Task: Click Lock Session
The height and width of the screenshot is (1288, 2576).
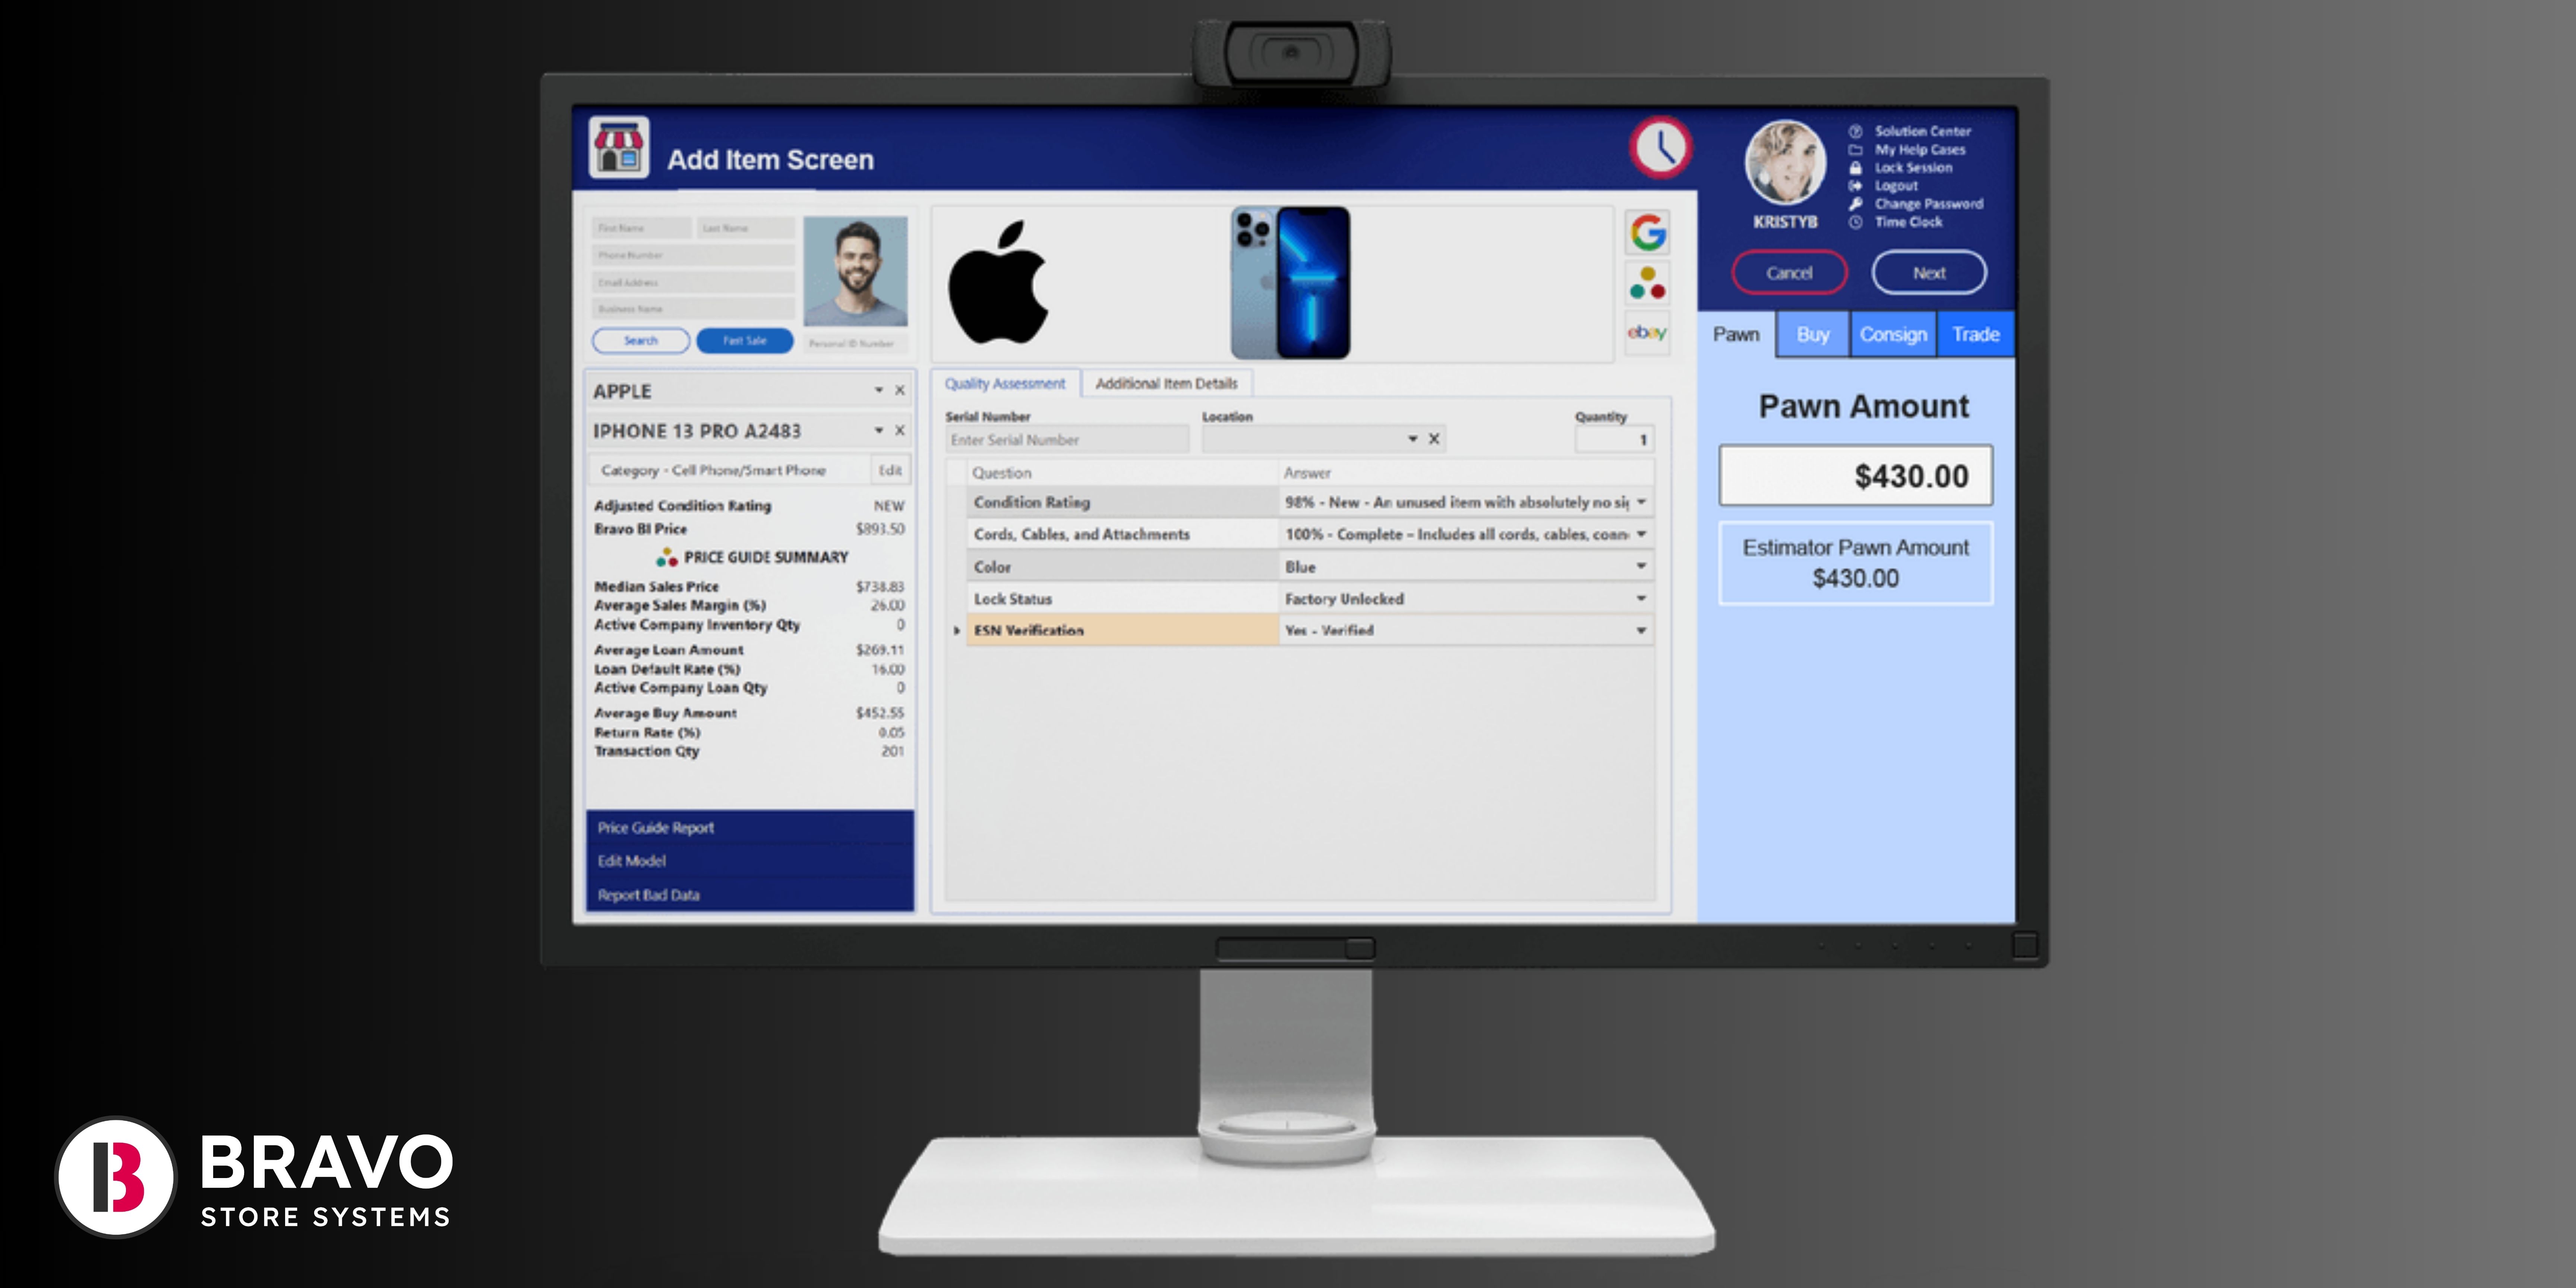Action: (1913, 168)
